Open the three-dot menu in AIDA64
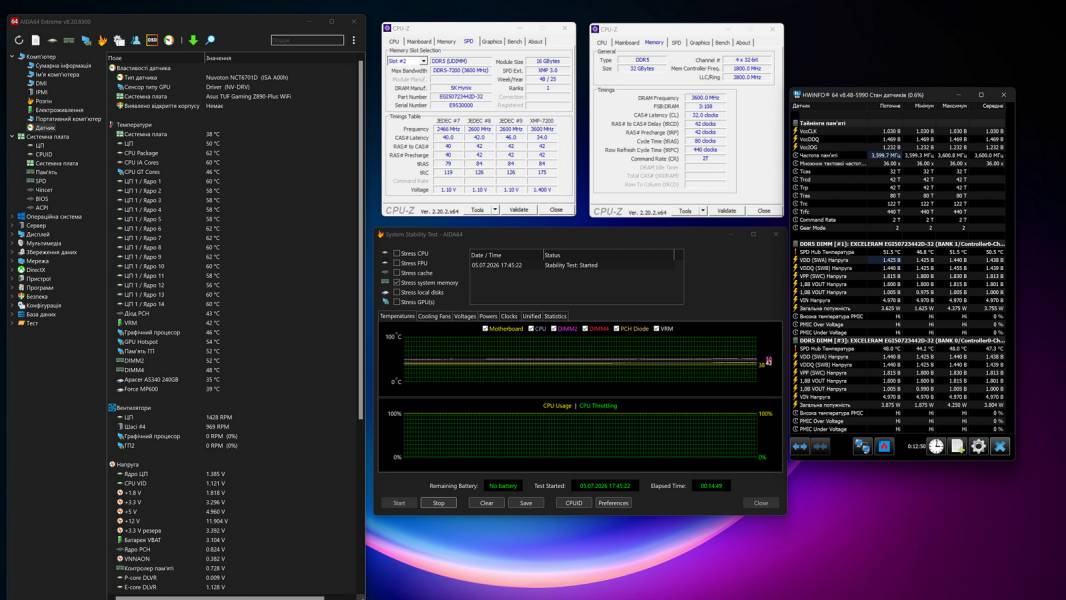Screen dimensions: 1066x600 [354, 41]
